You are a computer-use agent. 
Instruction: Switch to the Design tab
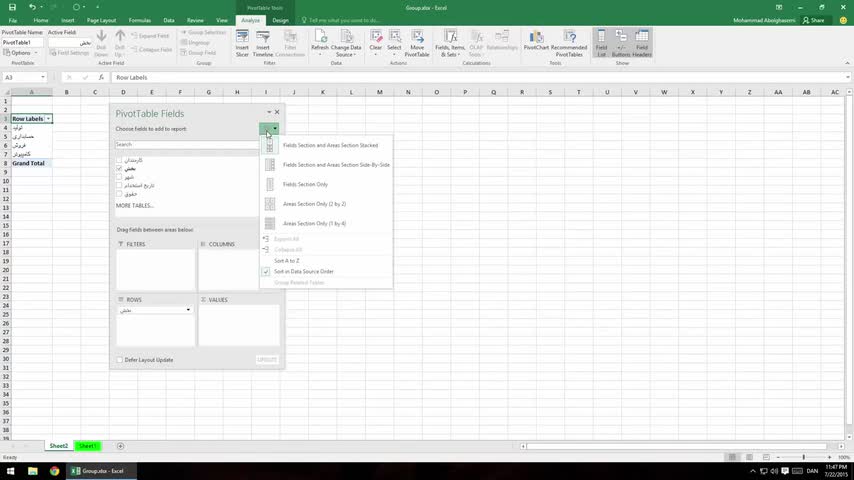tap(280, 20)
